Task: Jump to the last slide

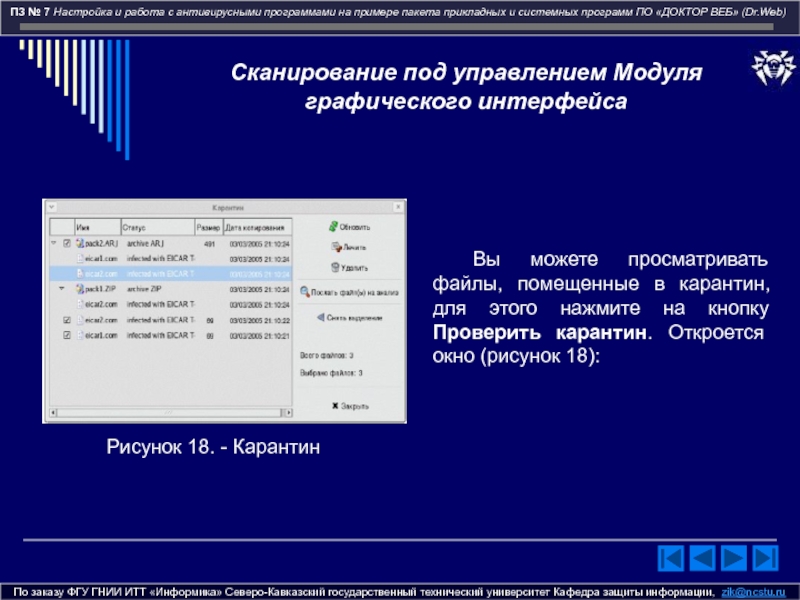Action: (768, 557)
